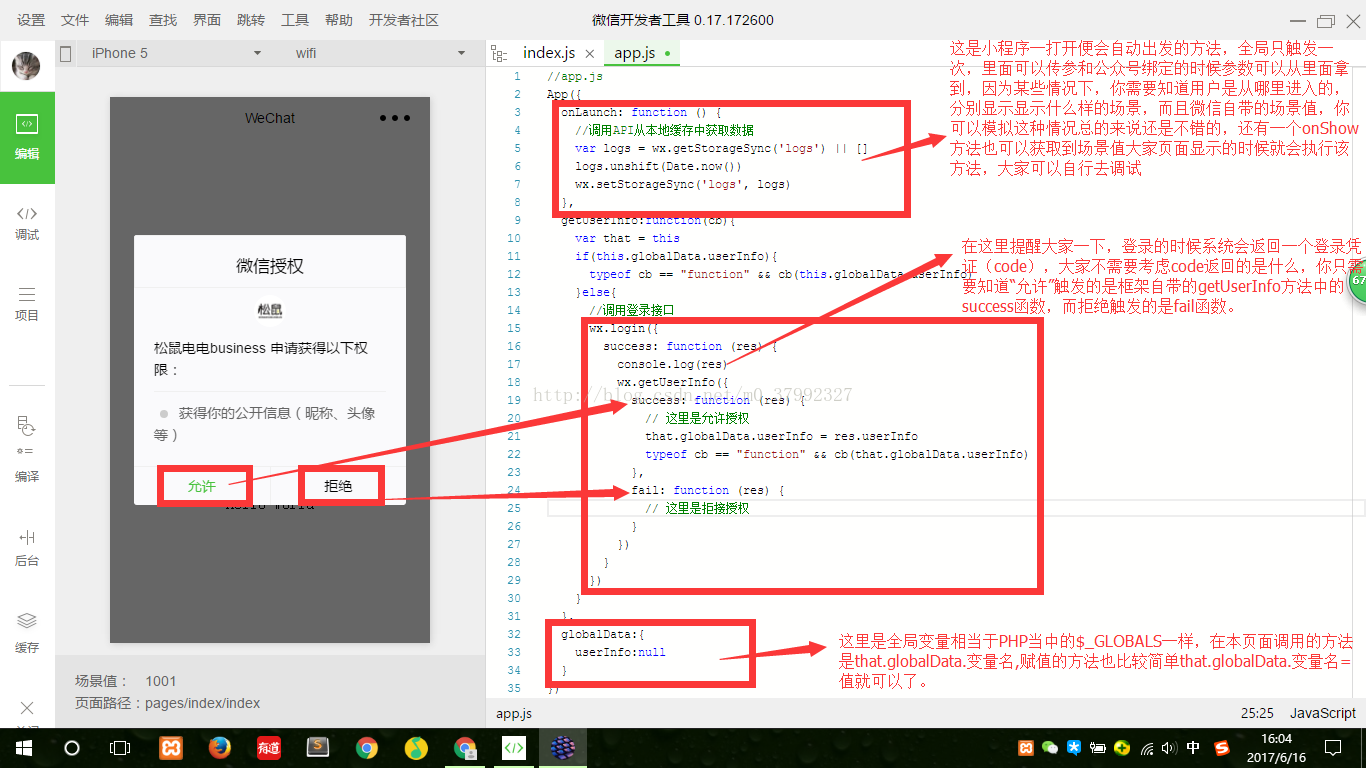Close the index.js tab

tap(590, 54)
